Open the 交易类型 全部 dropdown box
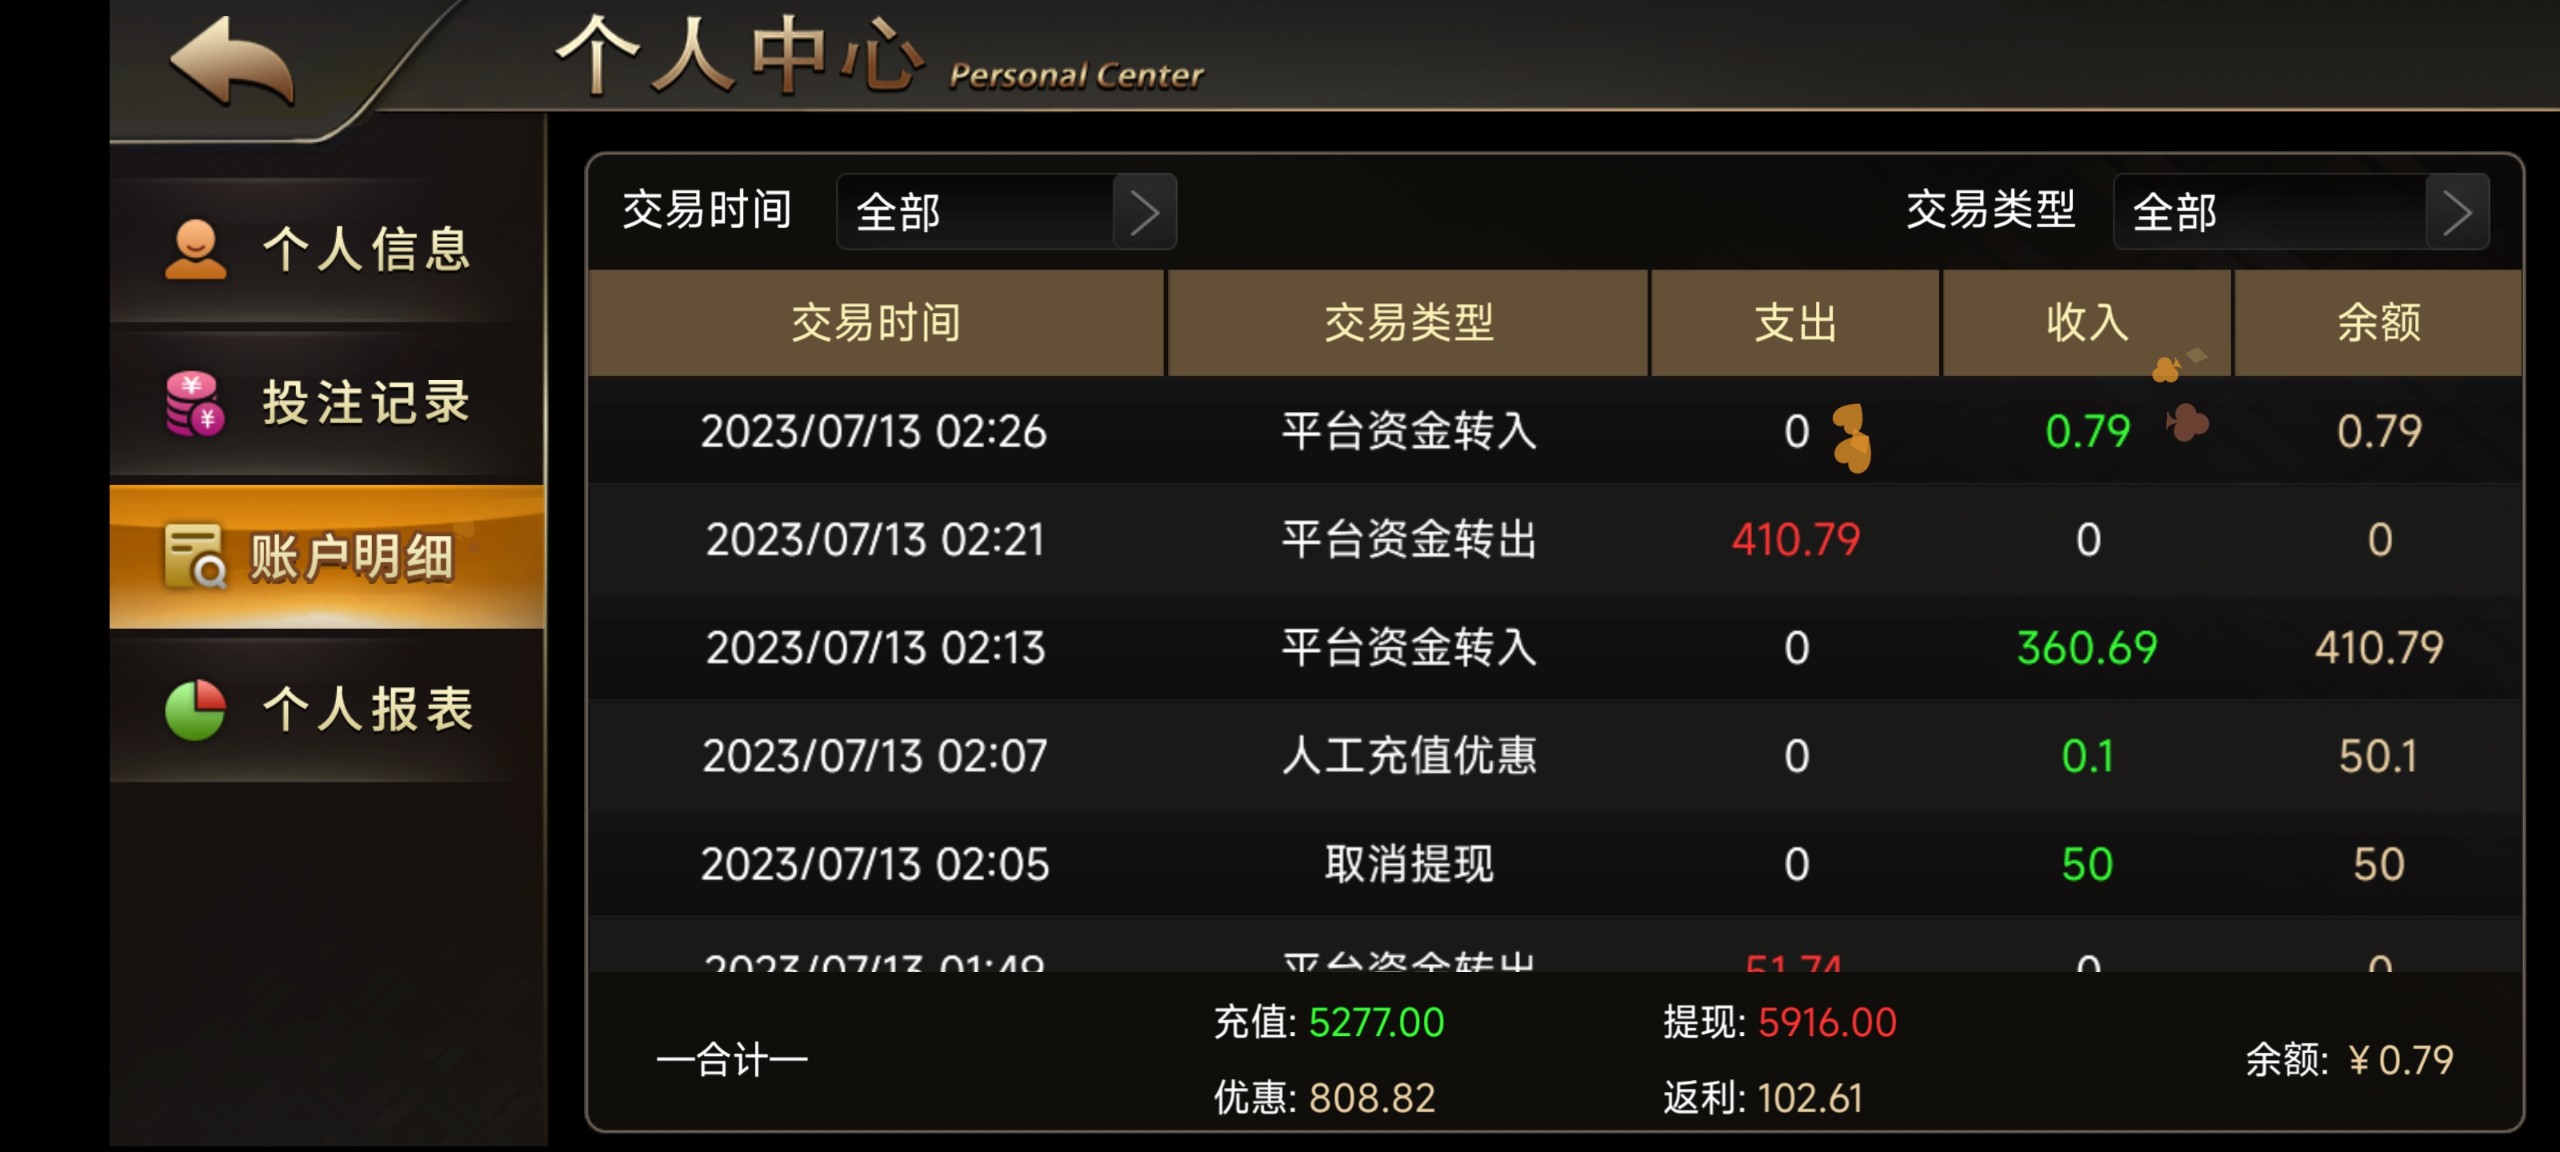 (2301, 212)
